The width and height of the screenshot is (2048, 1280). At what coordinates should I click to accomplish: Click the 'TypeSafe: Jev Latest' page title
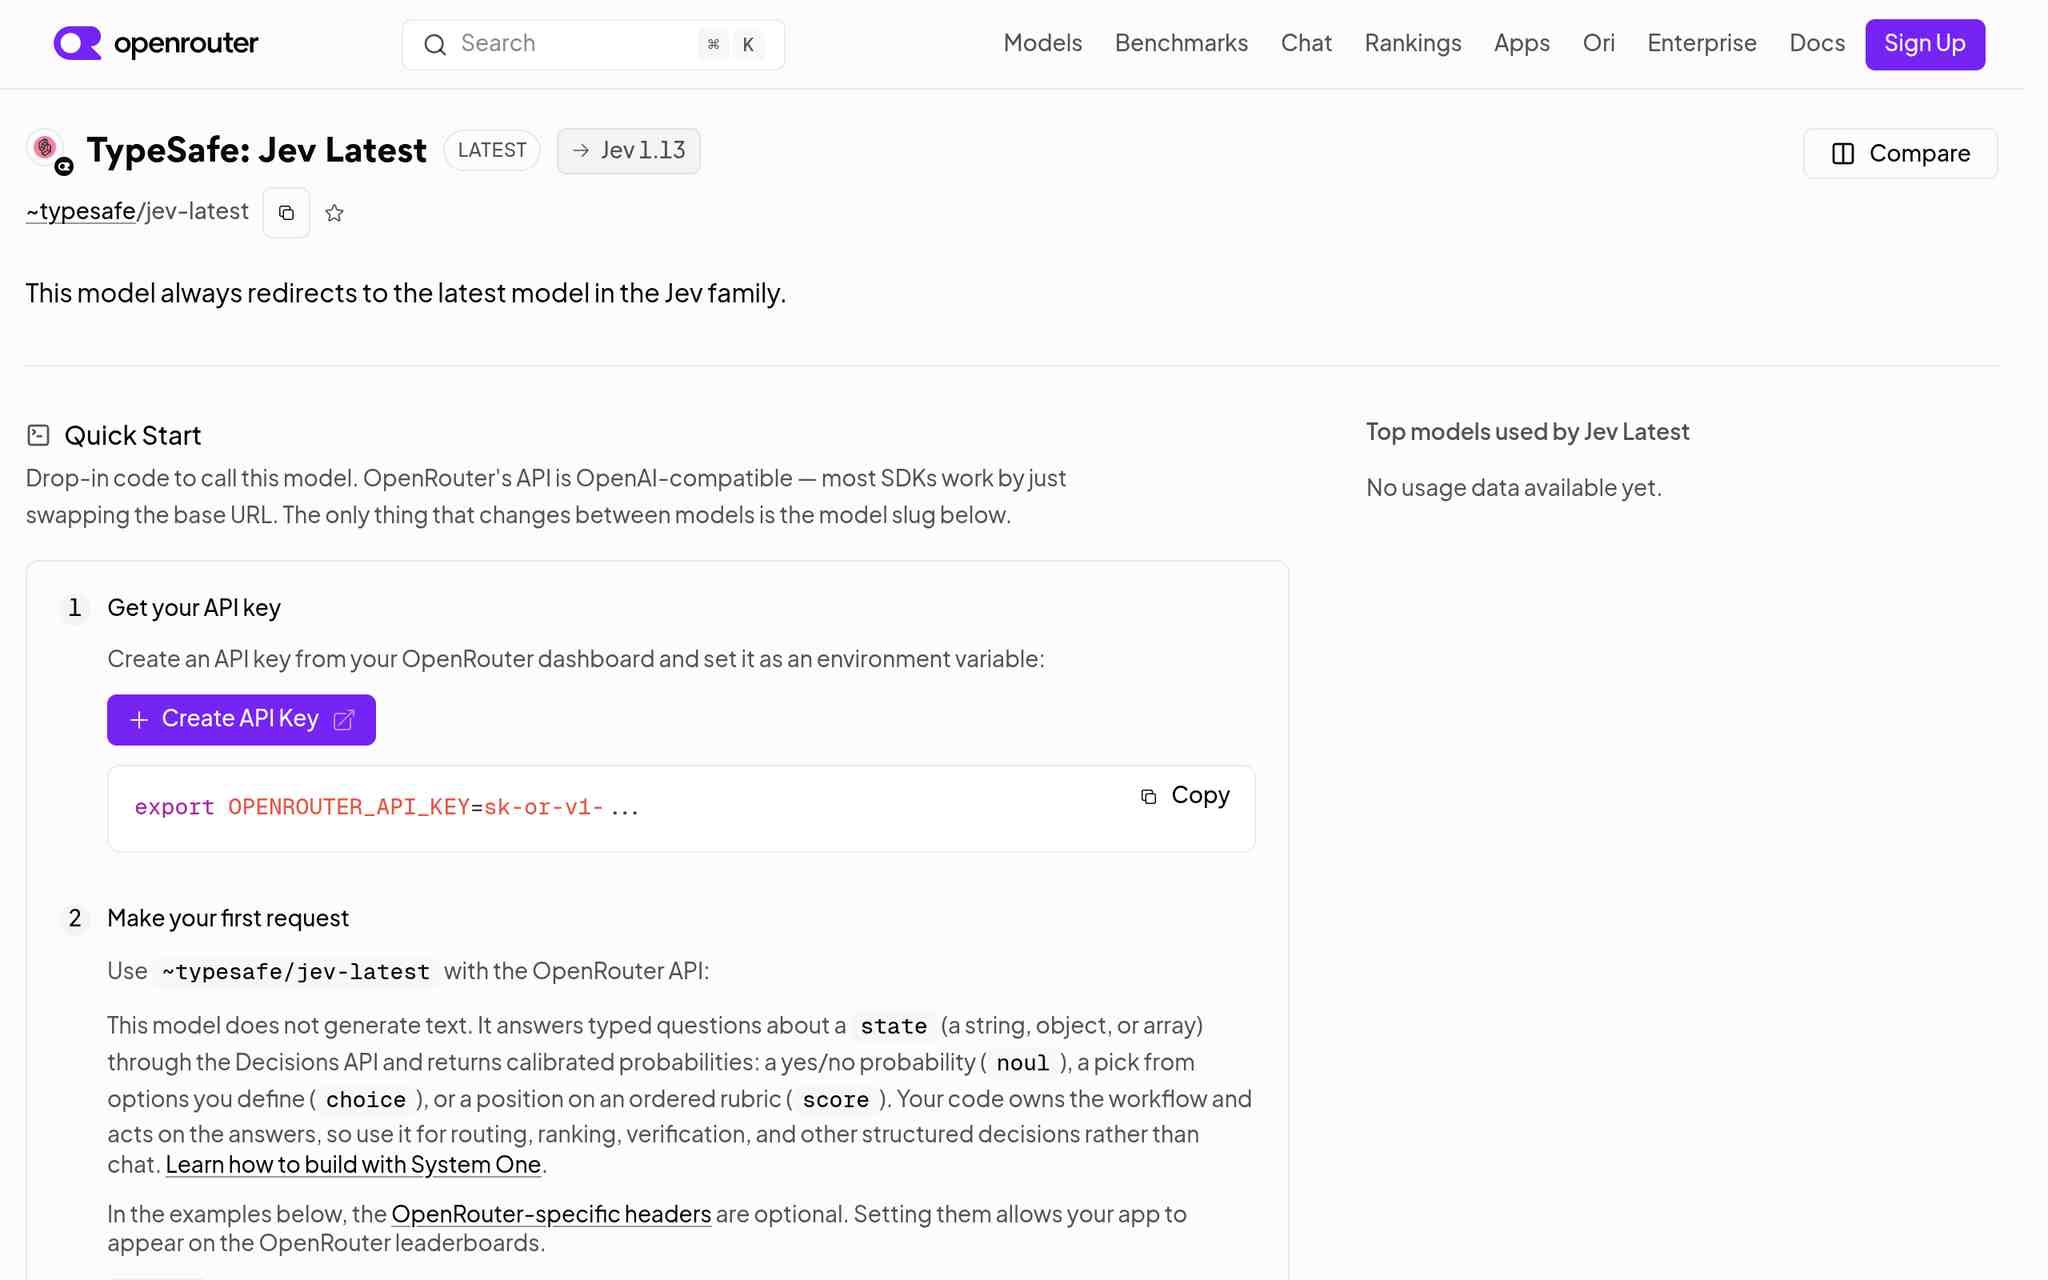256,150
